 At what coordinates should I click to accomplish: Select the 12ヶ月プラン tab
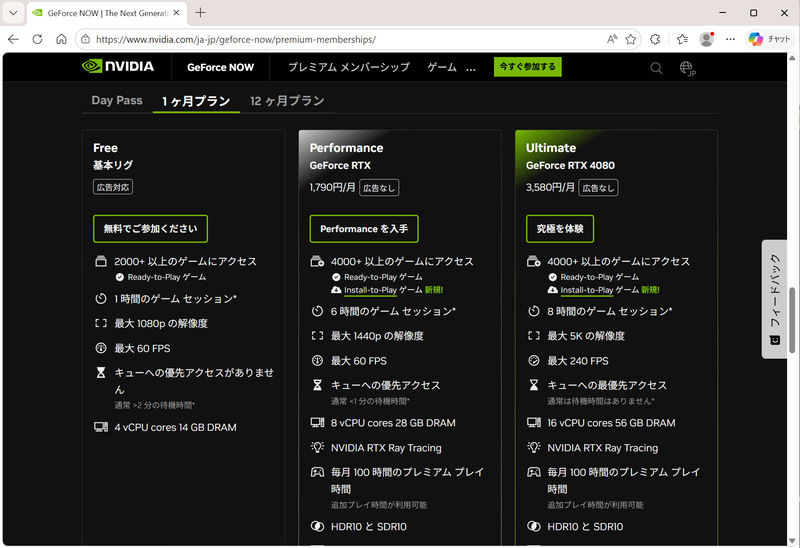pos(287,101)
